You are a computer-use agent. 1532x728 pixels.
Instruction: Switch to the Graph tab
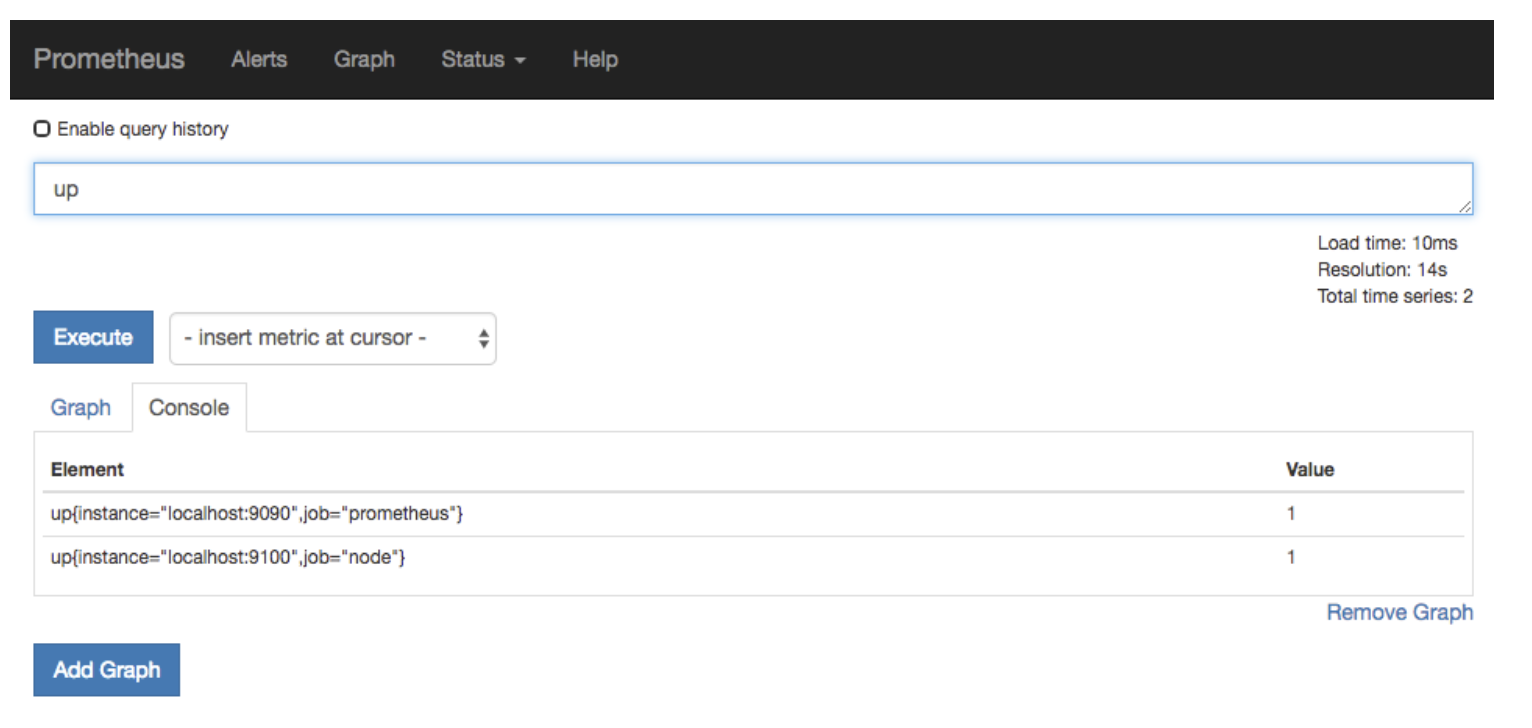coord(81,408)
